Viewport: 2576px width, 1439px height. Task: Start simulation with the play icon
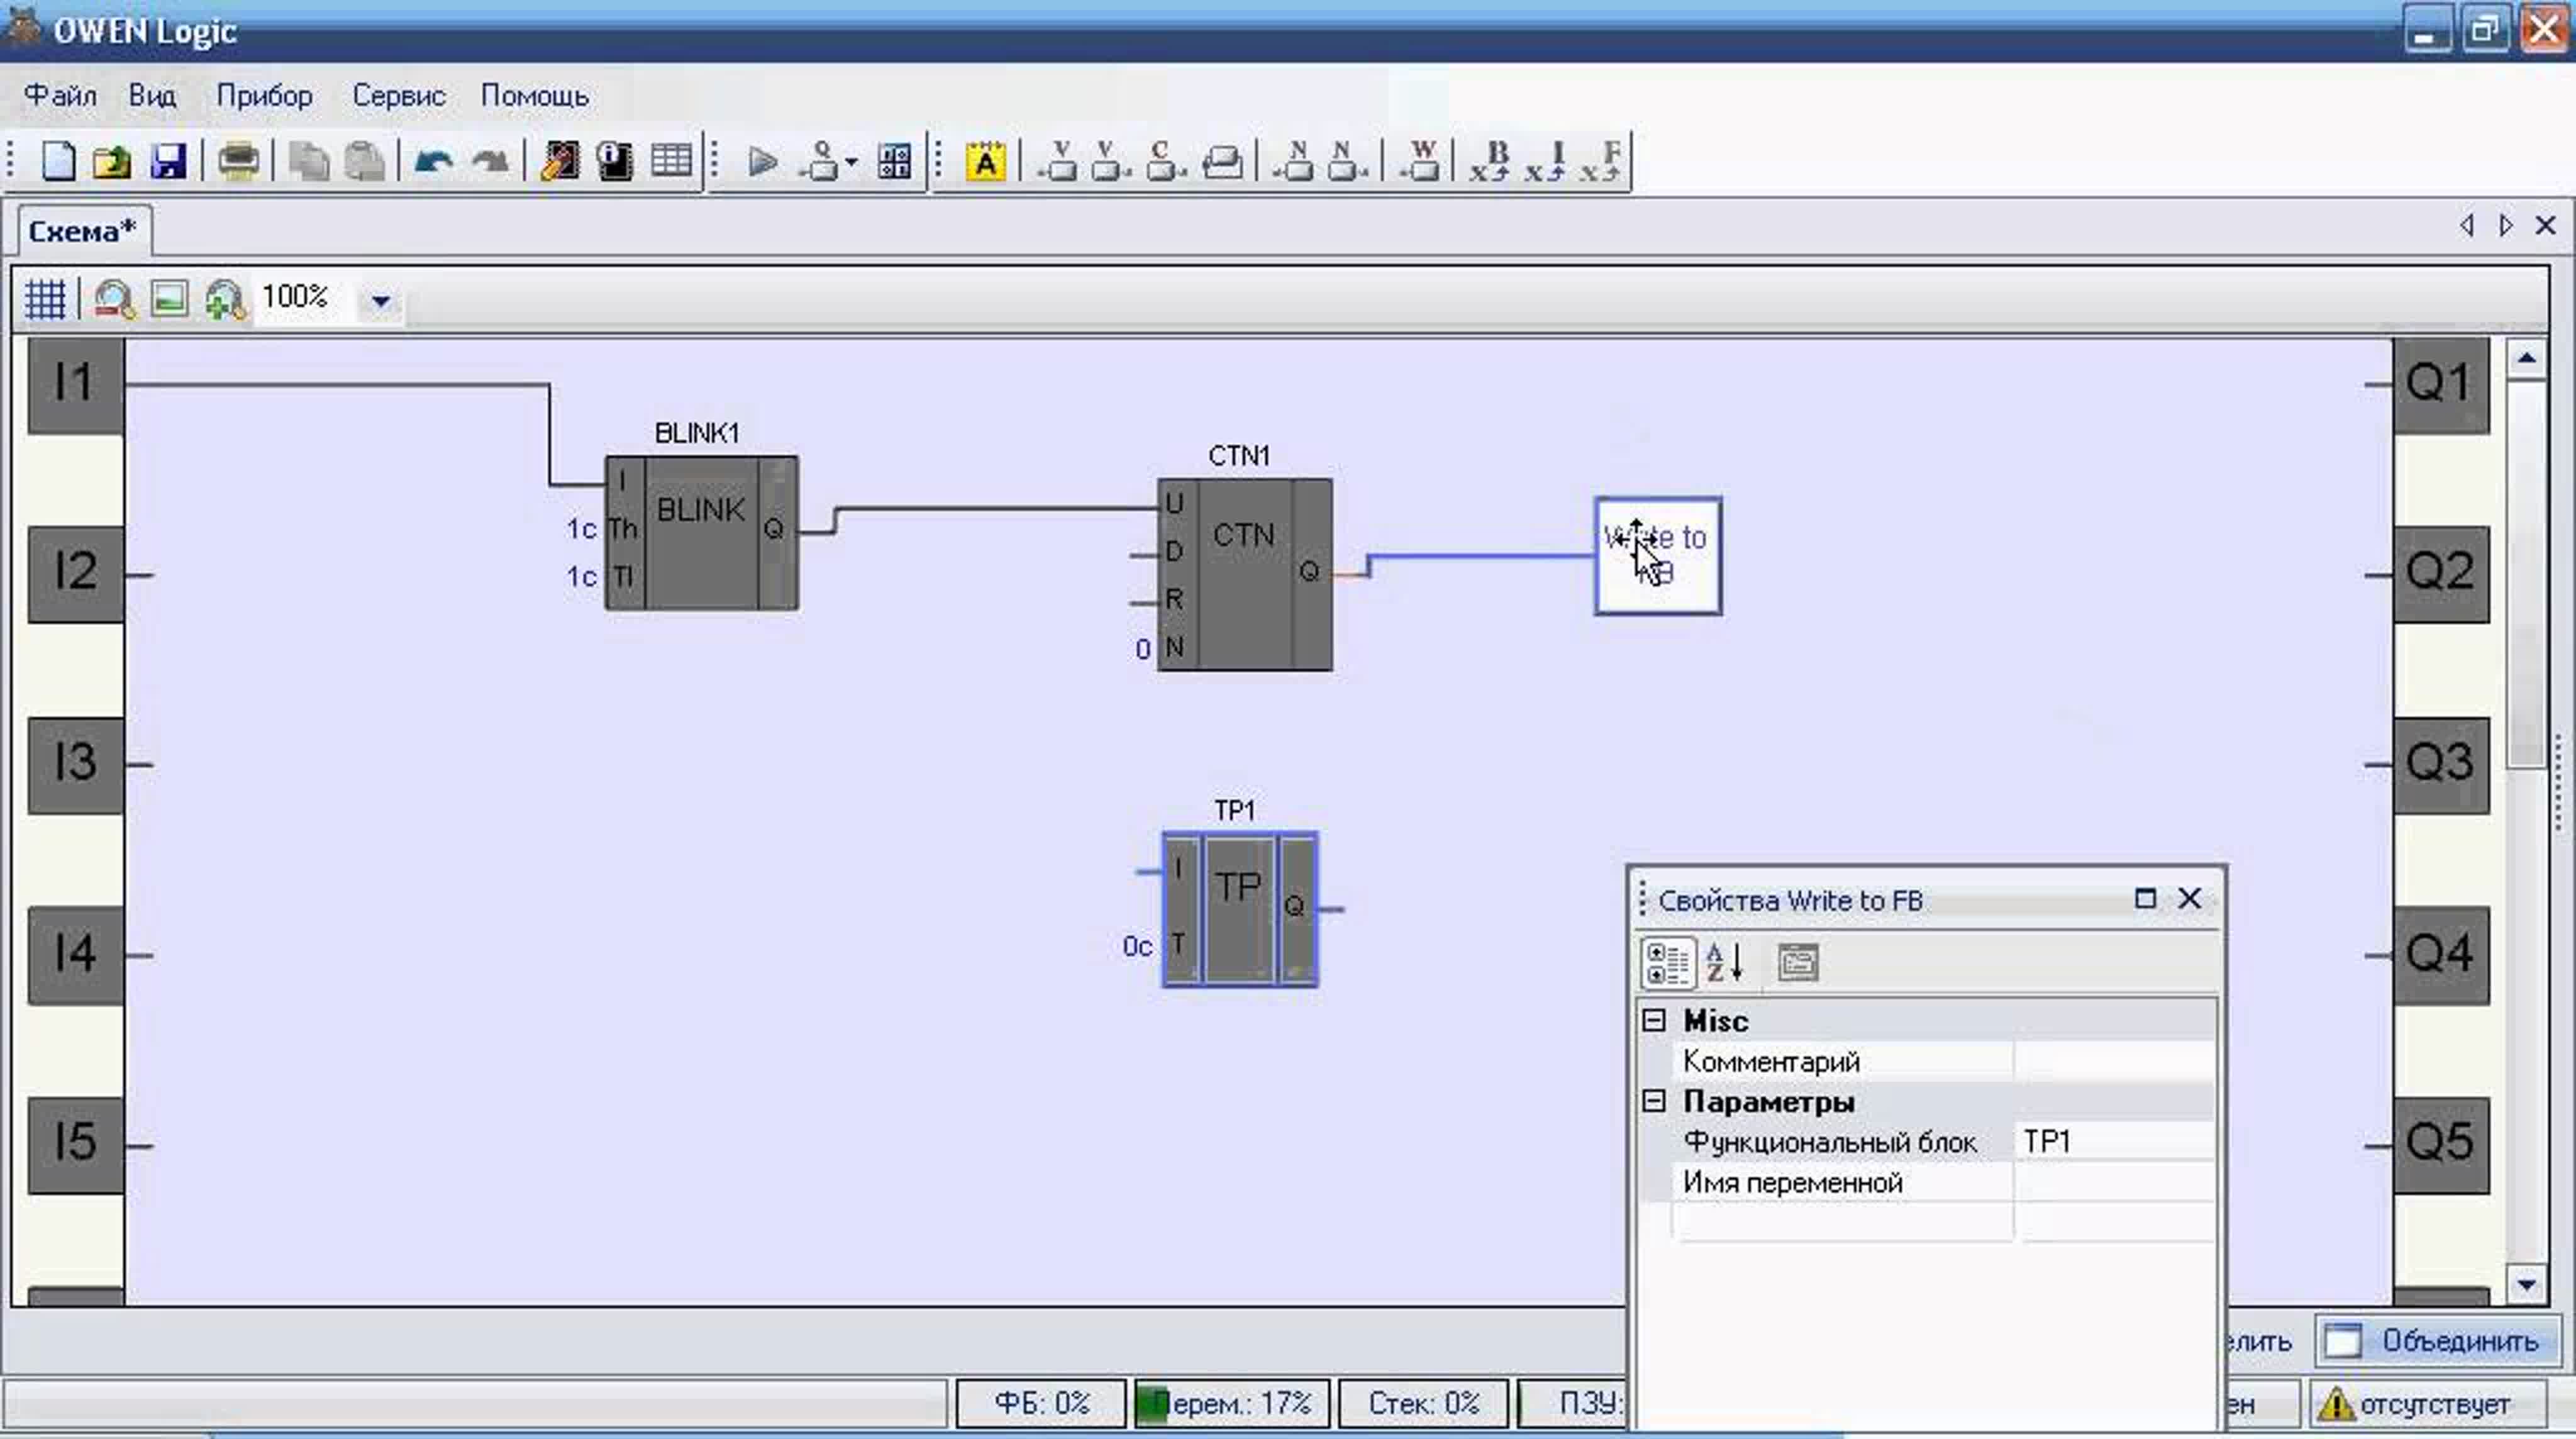(x=762, y=161)
